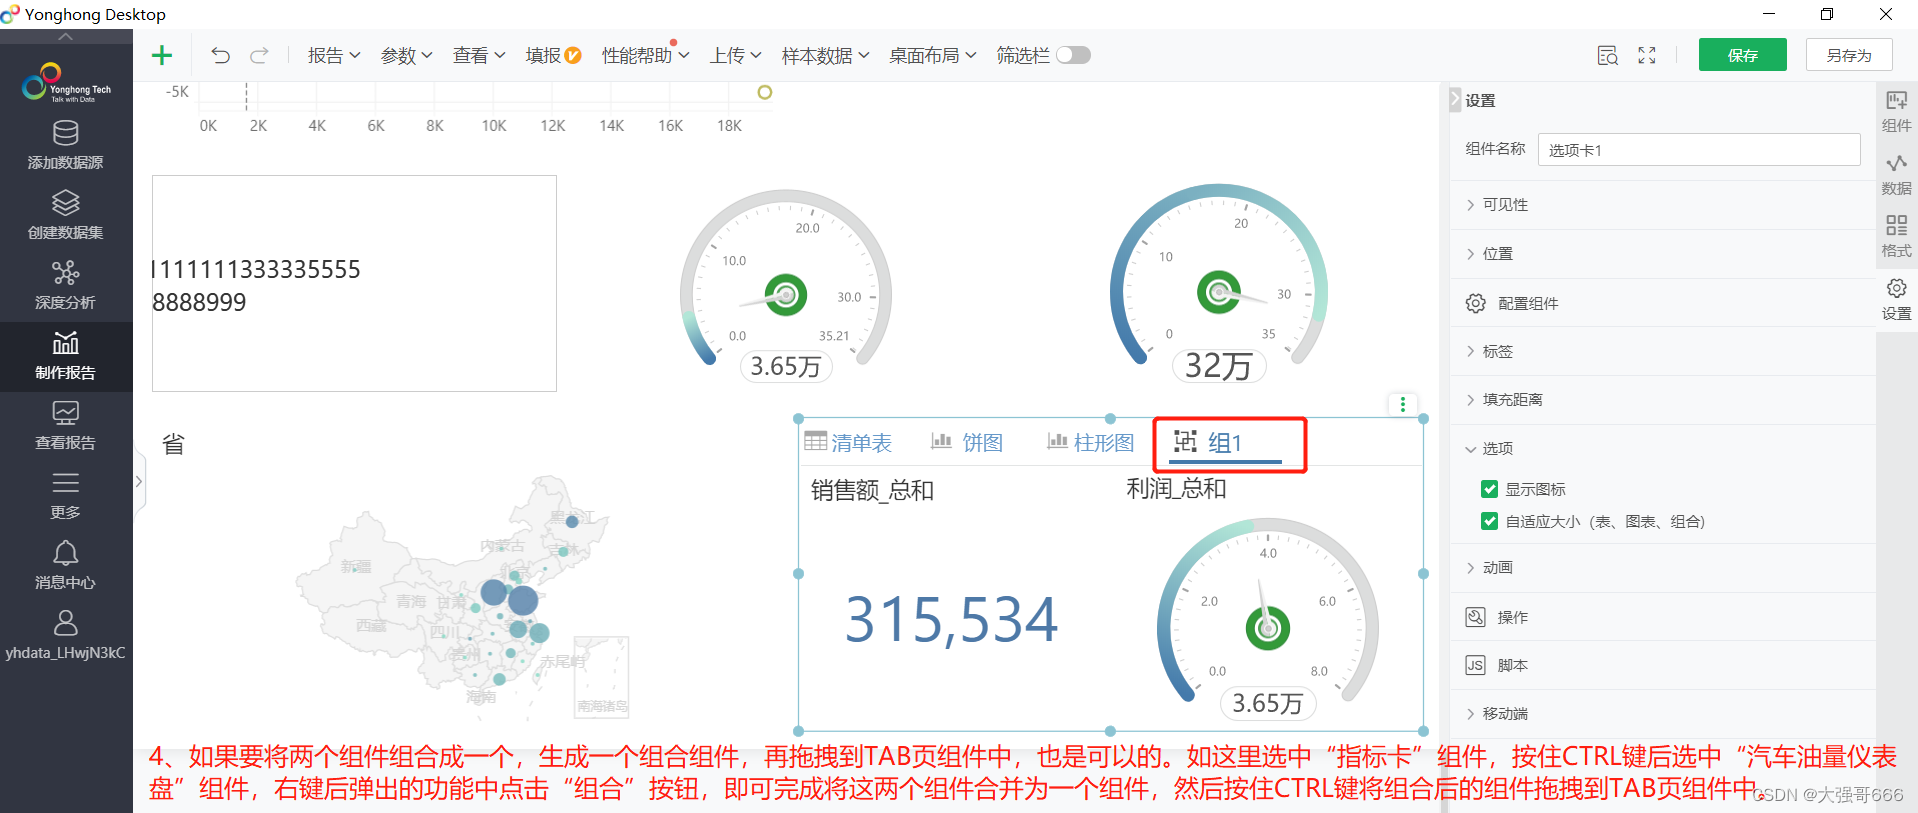Undo the last action
Viewport: 1918px width, 813px height.
220,55
